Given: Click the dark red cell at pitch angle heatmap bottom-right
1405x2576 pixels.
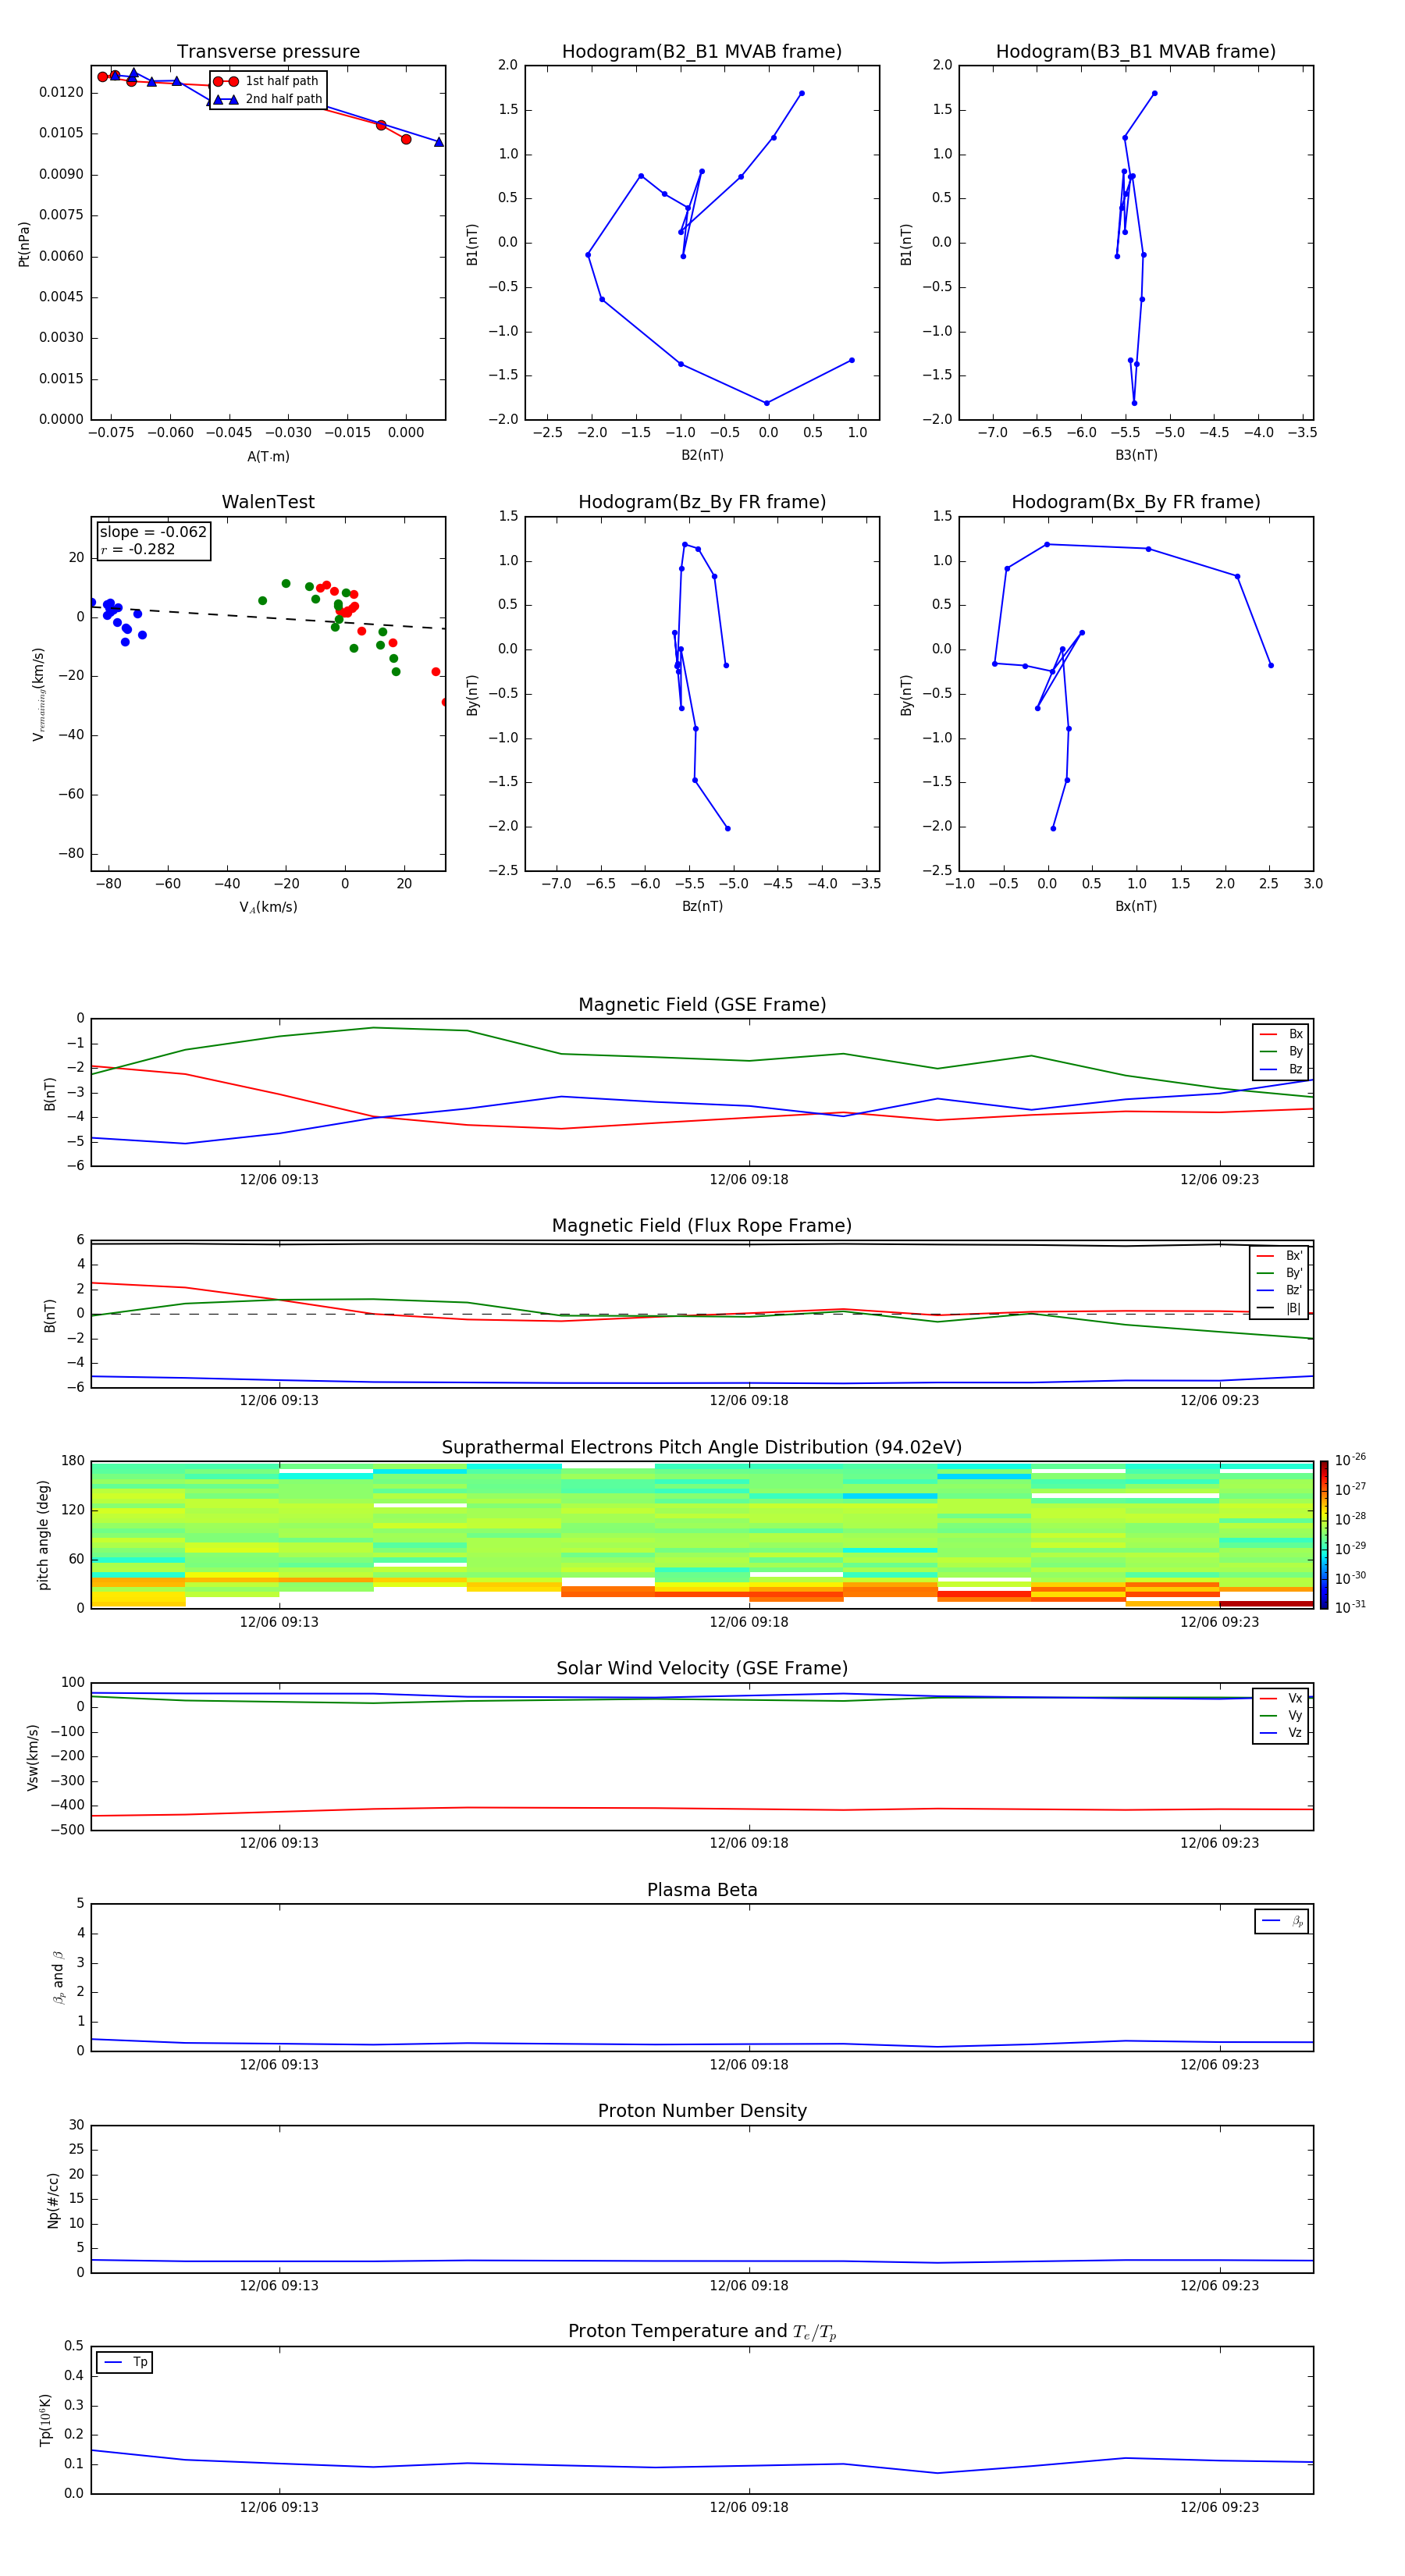Looking at the screenshot, I should pyautogui.click(x=1266, y=1604).
